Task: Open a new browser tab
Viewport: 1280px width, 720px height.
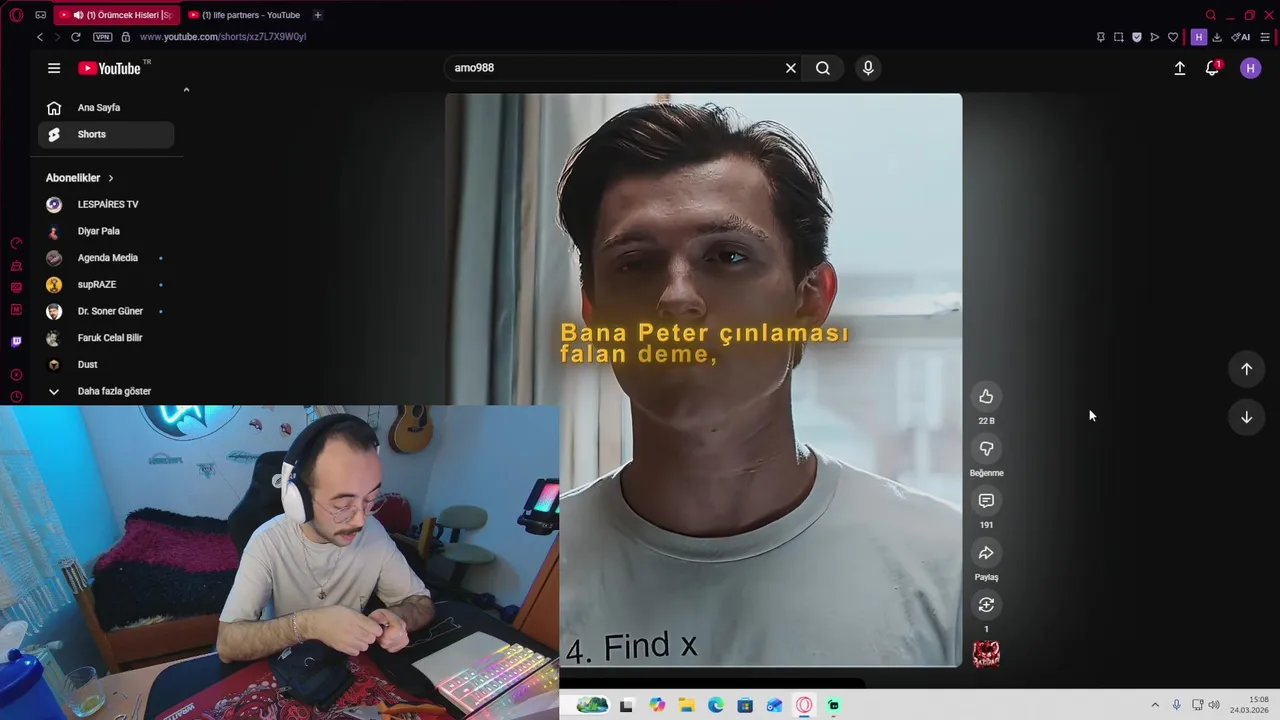Action: pyautogui.click(x=317, y=15)
